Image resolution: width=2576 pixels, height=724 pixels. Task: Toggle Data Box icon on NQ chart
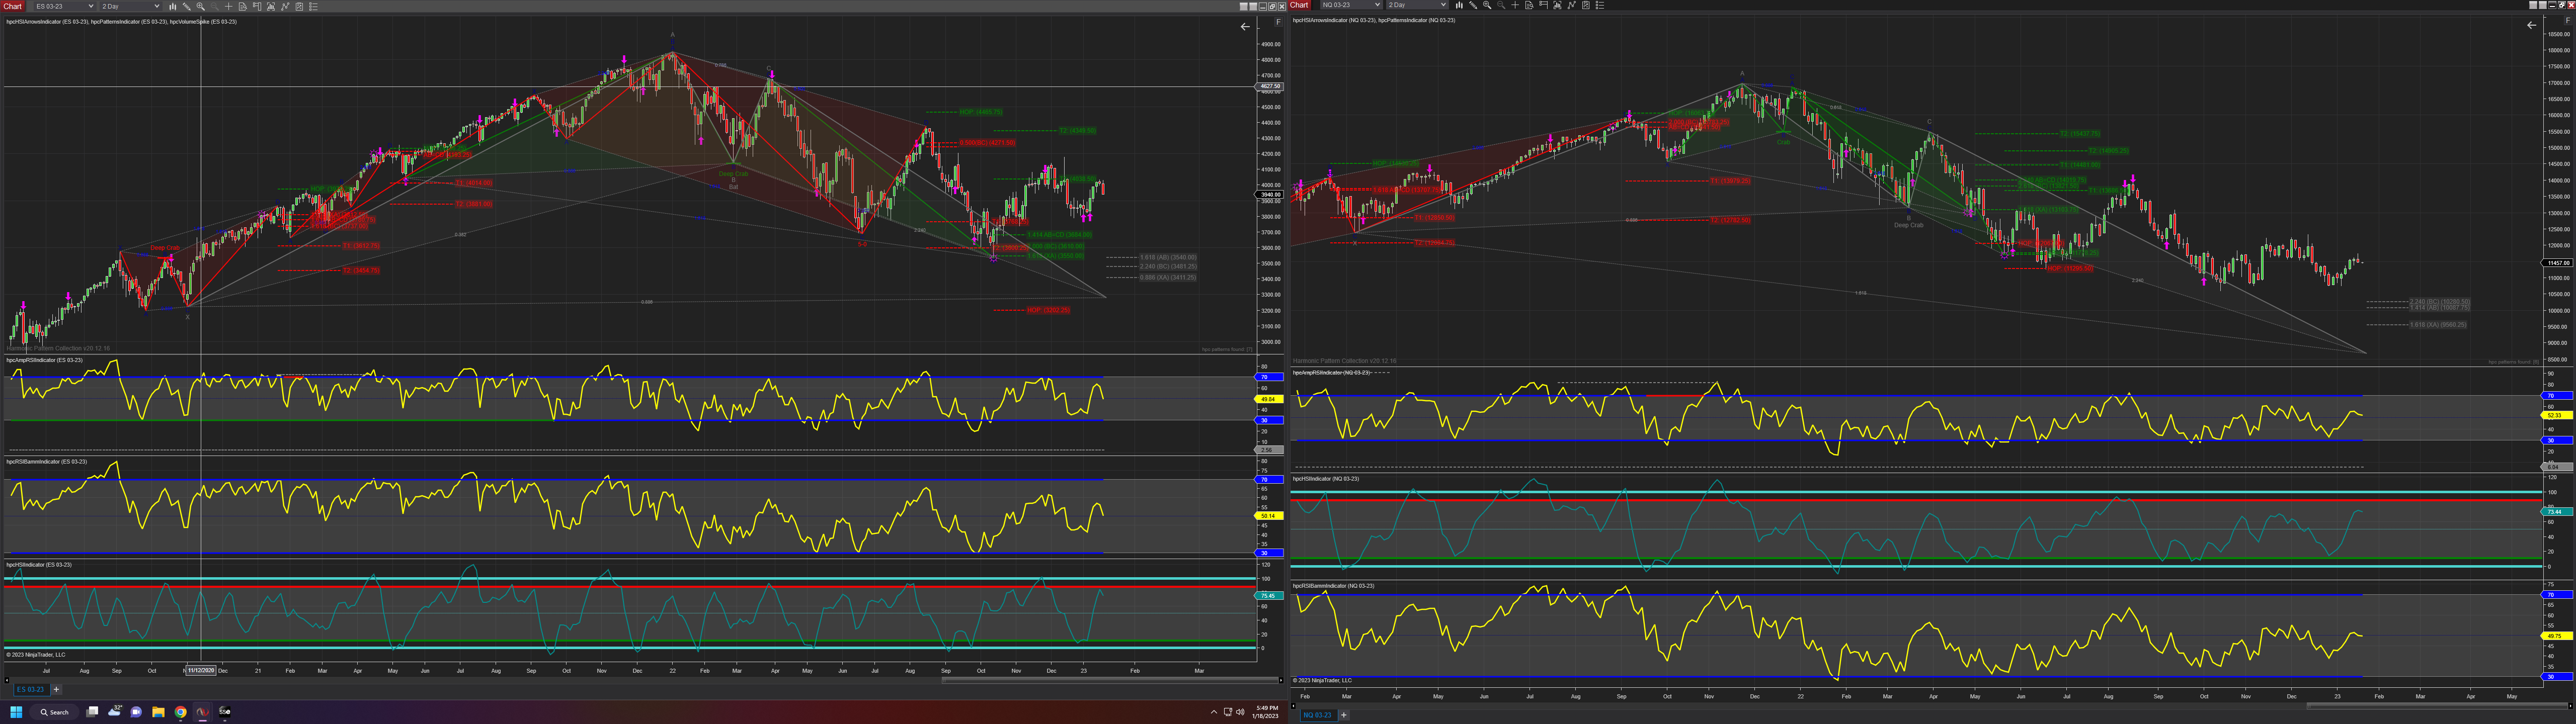point(1529,5)
